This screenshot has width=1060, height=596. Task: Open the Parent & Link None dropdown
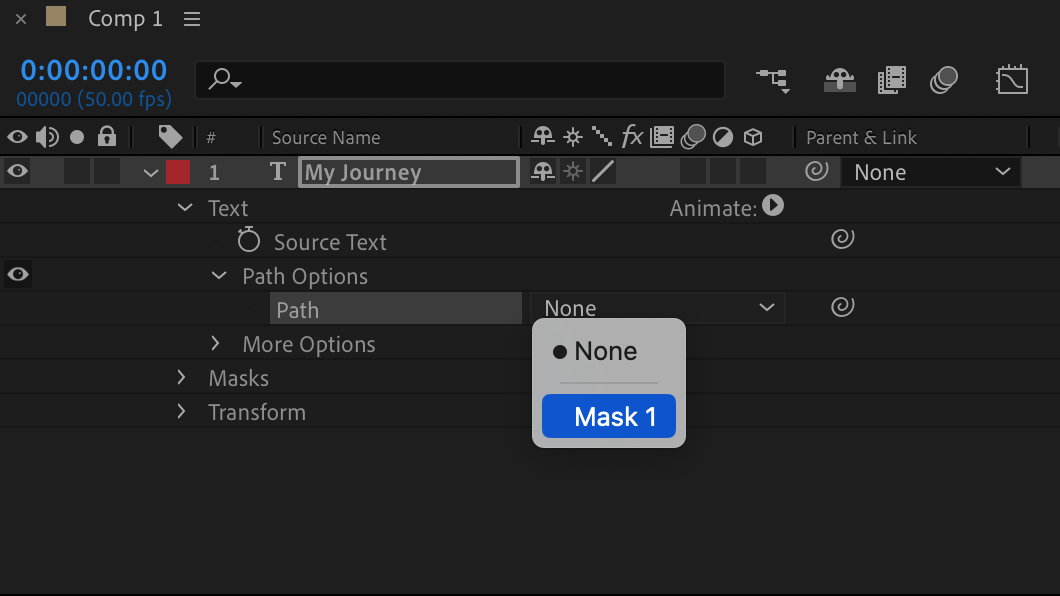click(x=930, y=172)
